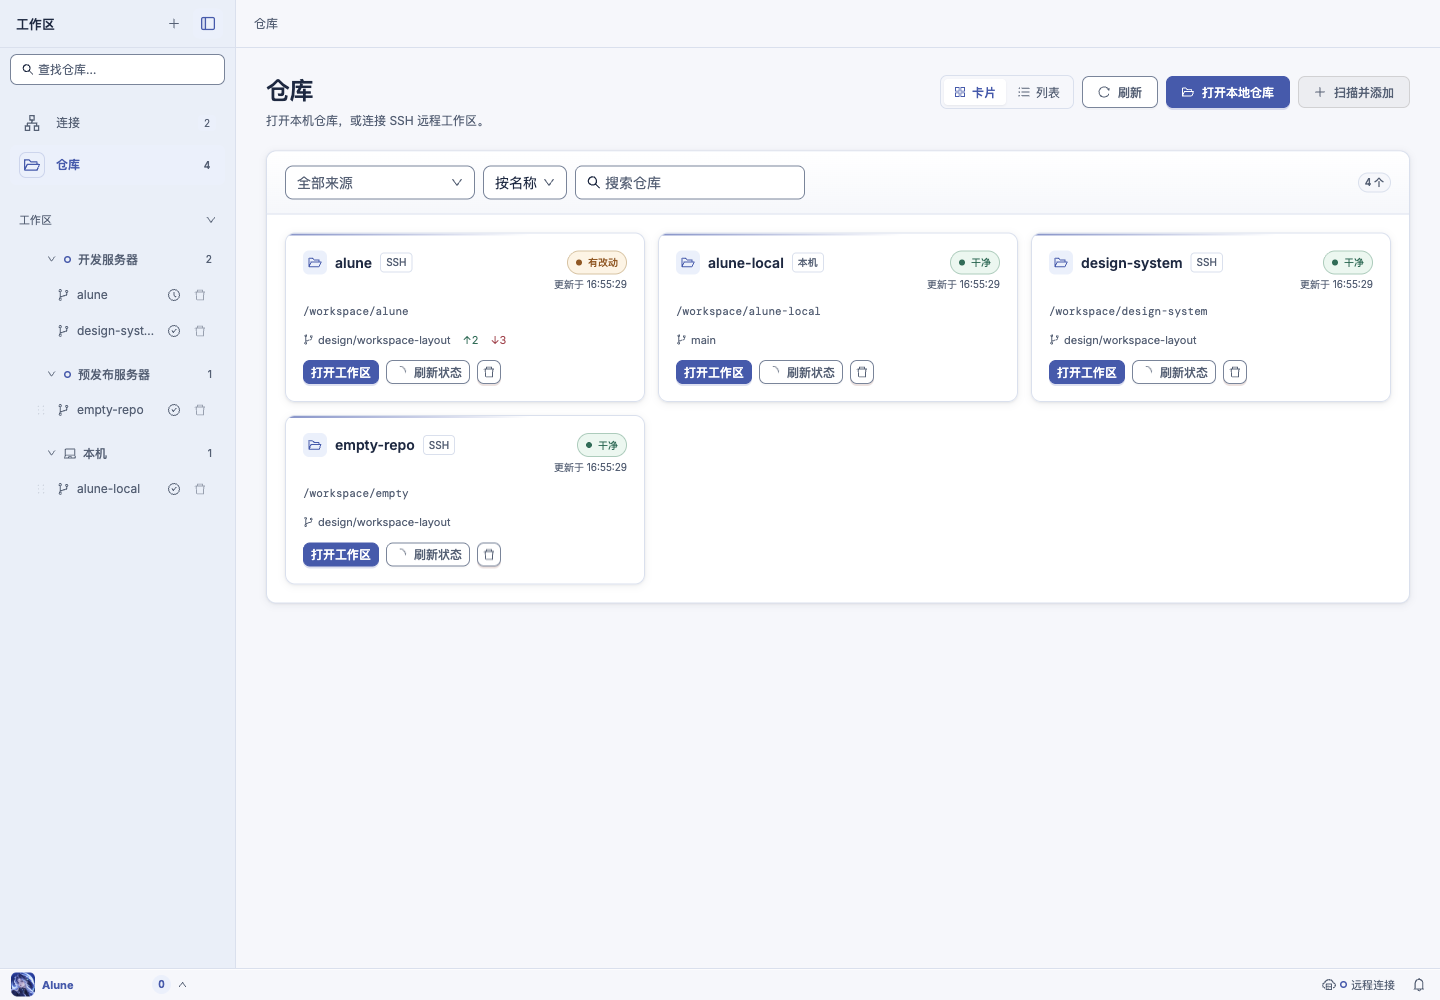This screenshot has width=1440, height=1000.
Task: Click 远程连接 status in the bottom bar
Action: click(x=1359, y=985)
